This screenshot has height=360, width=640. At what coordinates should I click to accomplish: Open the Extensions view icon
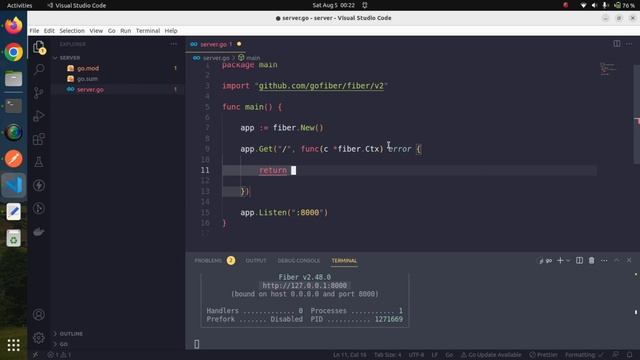click(39, 139)
